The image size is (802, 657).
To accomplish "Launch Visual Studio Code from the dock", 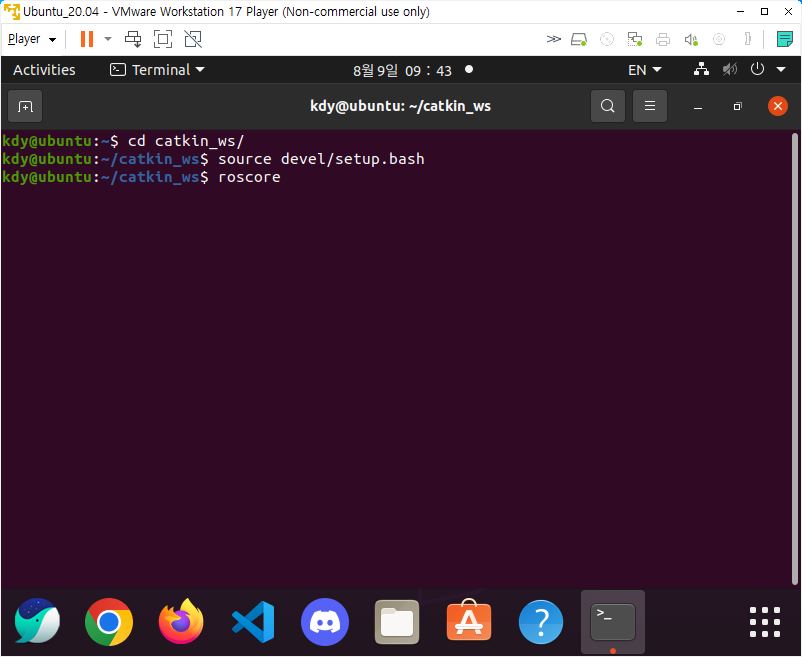I will click(x=253, y=622).
